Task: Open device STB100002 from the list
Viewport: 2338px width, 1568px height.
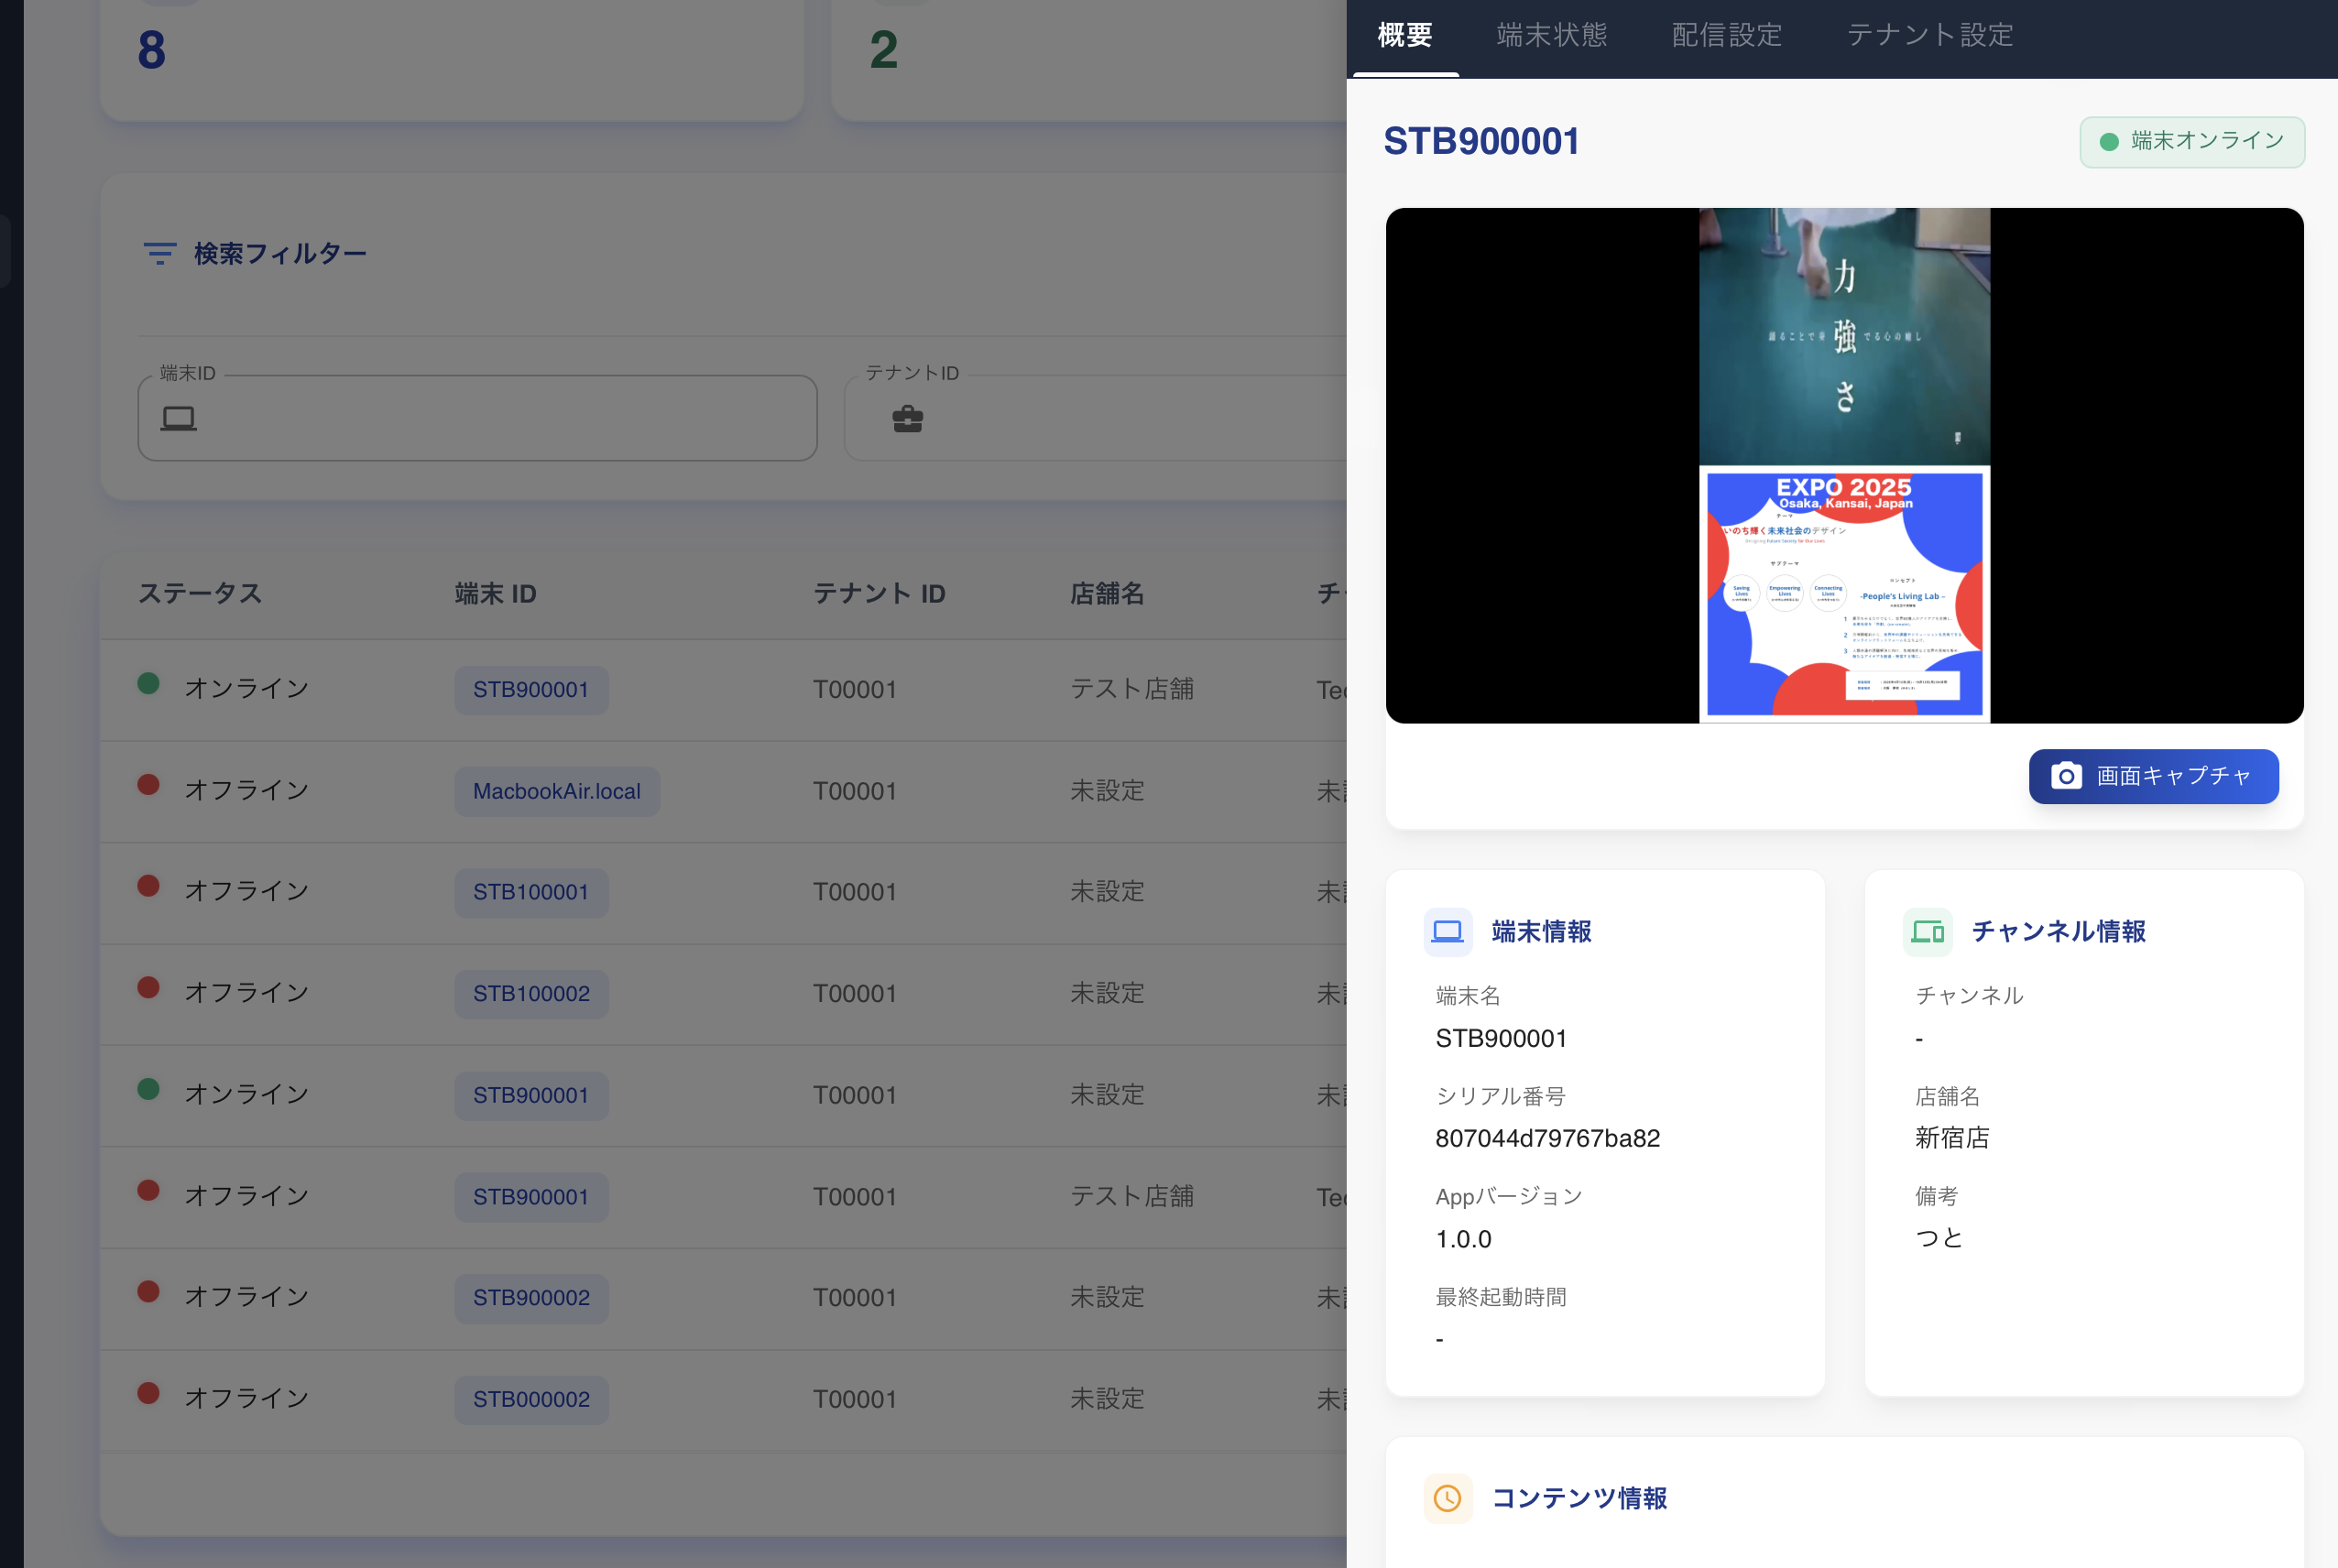Action: click(531, 994)
